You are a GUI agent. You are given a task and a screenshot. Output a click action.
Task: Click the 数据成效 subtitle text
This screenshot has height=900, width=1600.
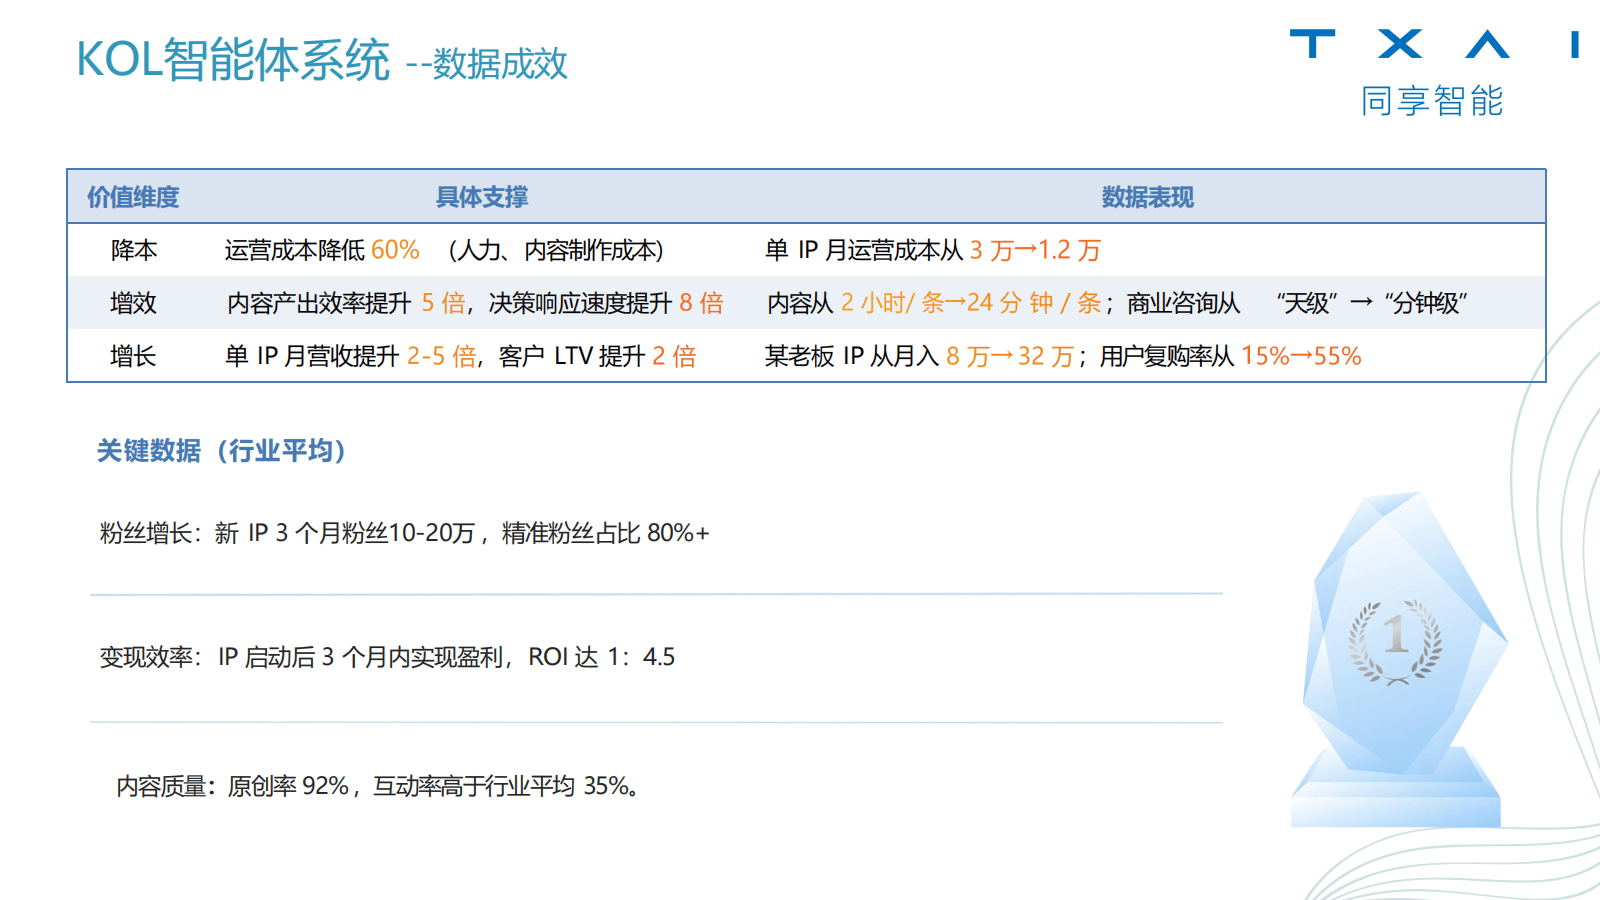coord(499,64)
